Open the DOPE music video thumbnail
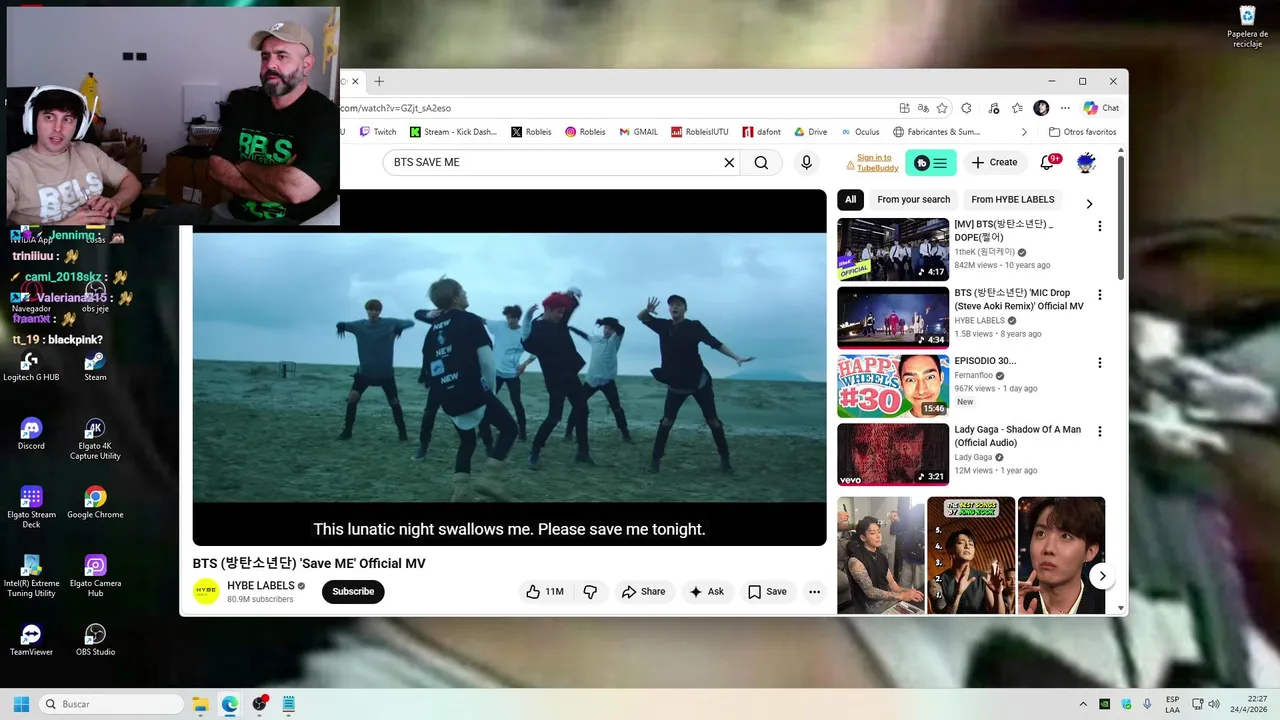1280x720 pixels. (893, 249)
